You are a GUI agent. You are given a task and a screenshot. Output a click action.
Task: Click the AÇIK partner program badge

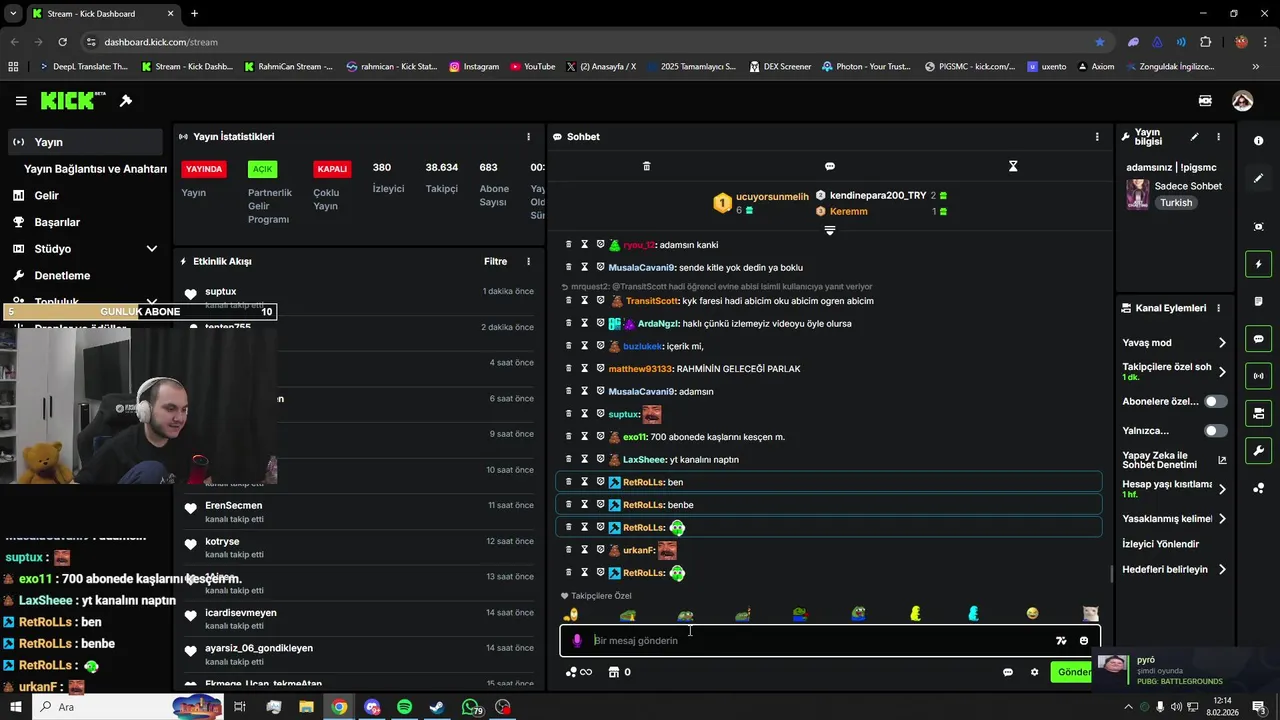[x=262, y=169]
